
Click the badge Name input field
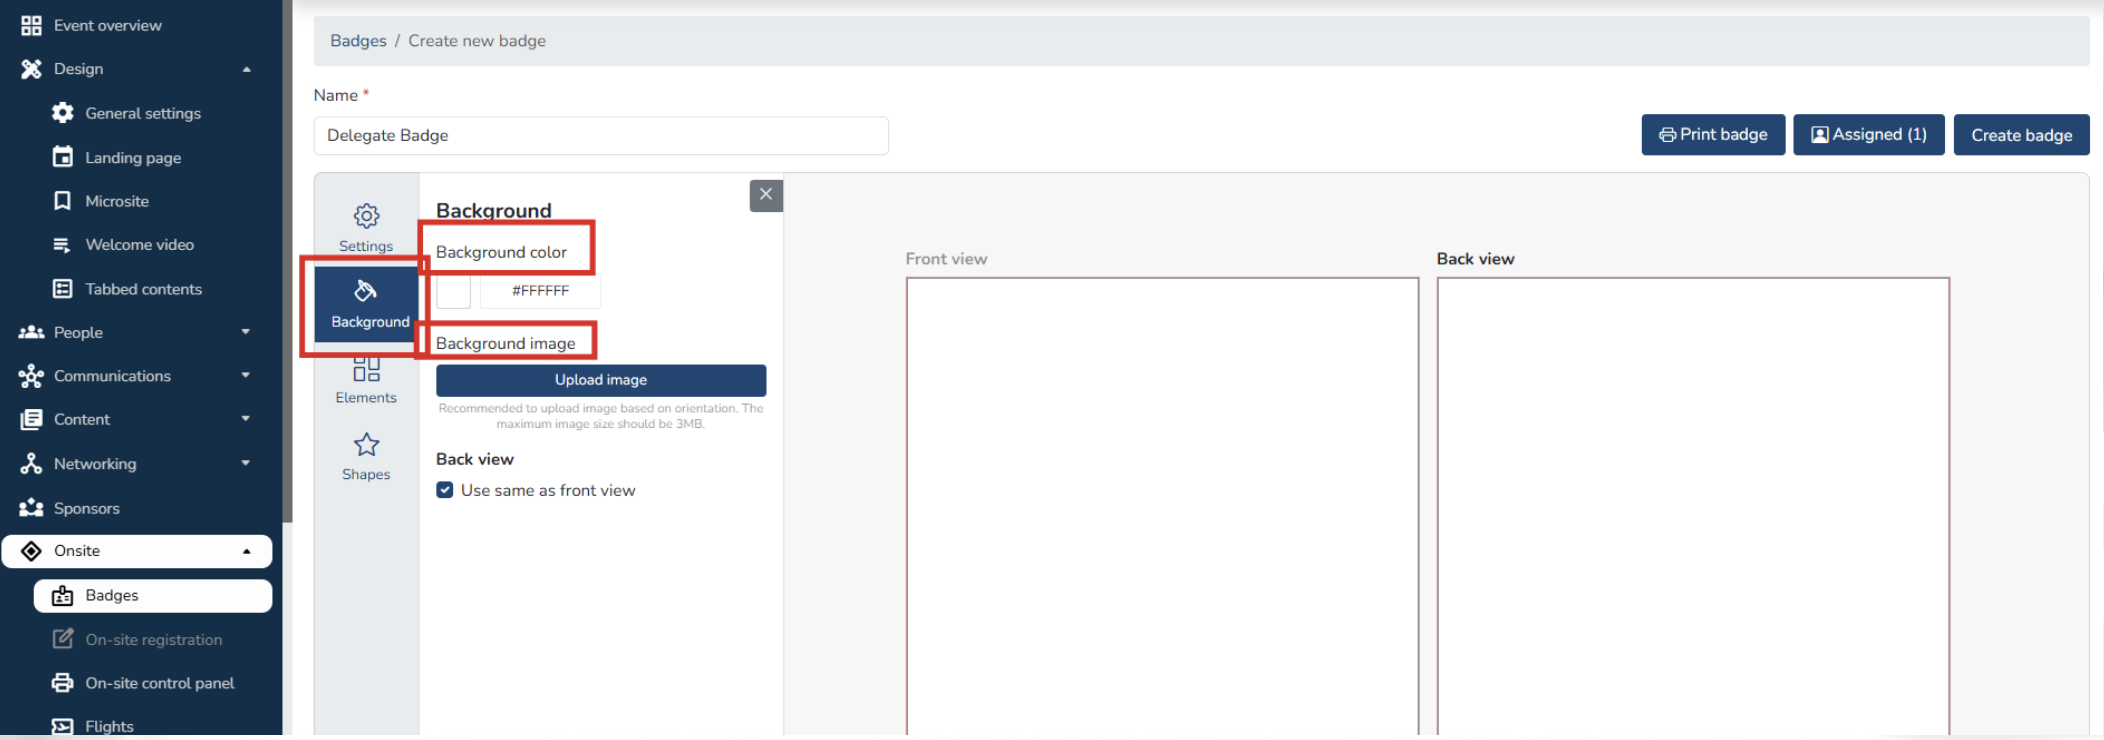(600, 136)
